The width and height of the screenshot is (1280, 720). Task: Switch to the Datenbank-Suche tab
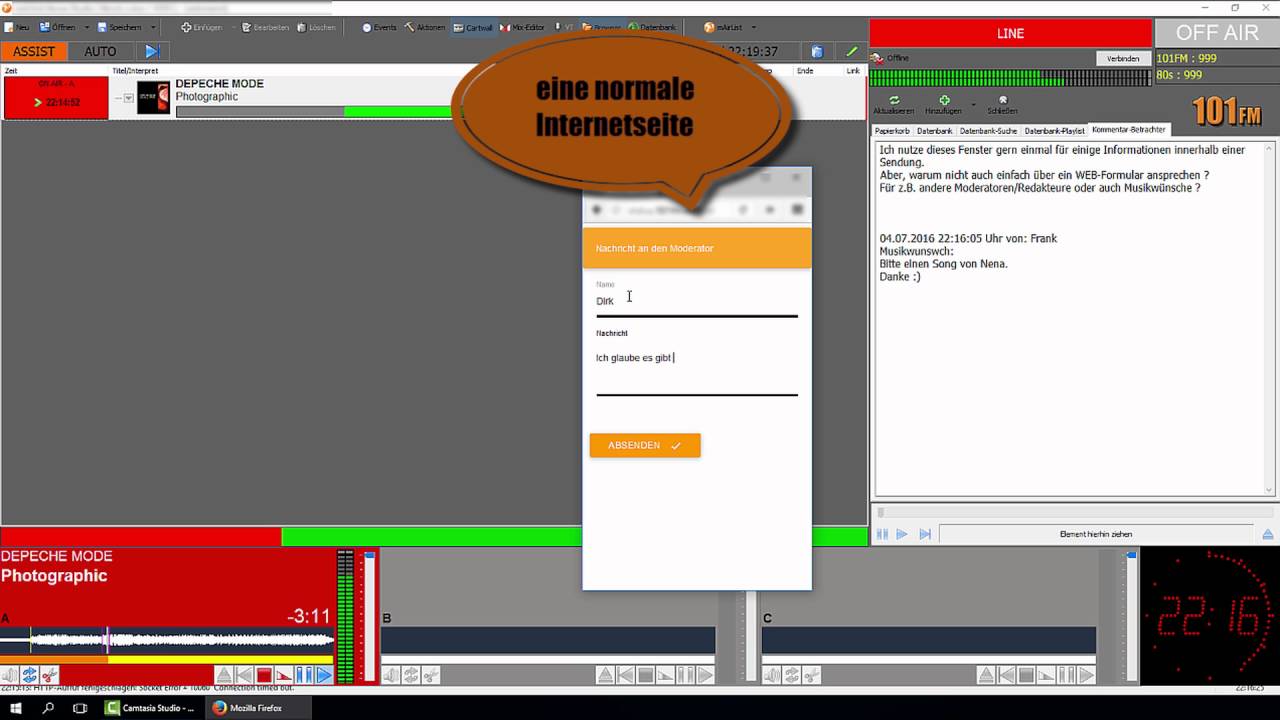pyautogui.click(x=988, y=130)
